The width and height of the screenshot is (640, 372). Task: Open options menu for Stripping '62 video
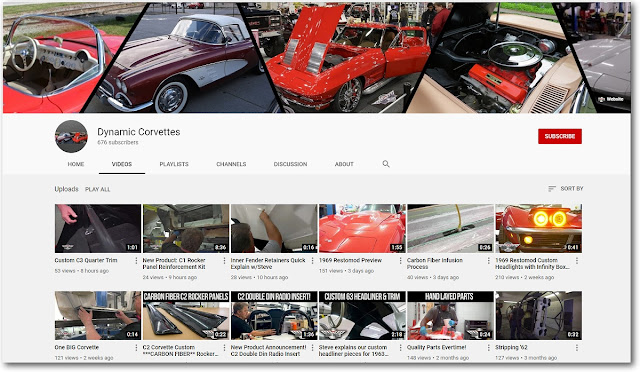click(577, 347)
